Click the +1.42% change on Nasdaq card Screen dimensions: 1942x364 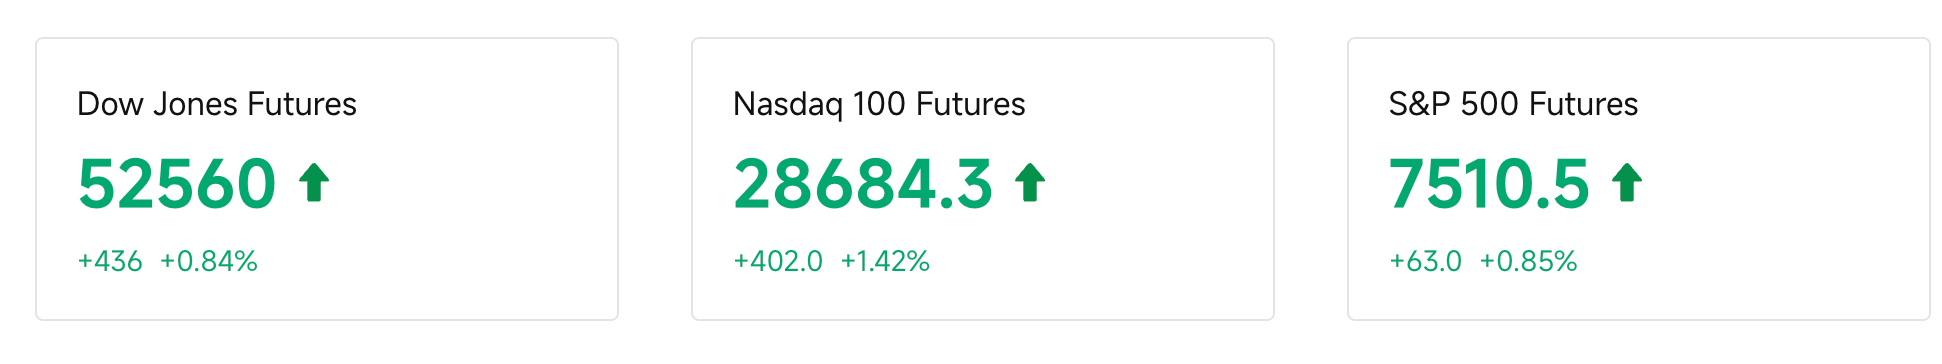(x=885, y=261)
